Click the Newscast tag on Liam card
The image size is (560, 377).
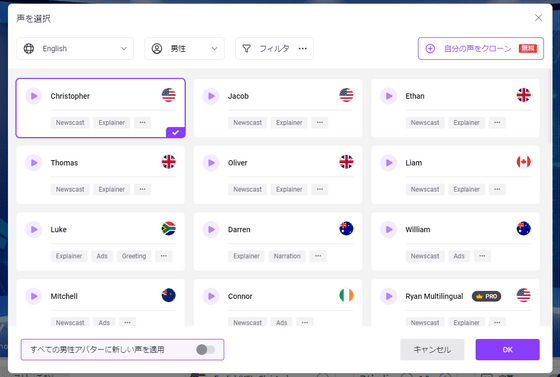pyautogui.click(x=425, y=189)
